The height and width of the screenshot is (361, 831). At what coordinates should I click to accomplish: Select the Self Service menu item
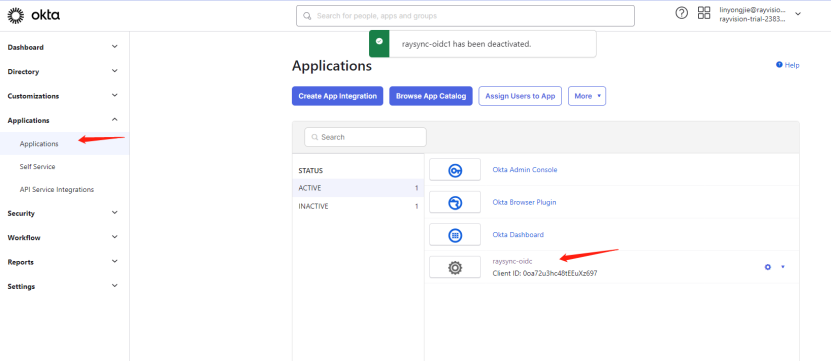click(x=37, y=166)
